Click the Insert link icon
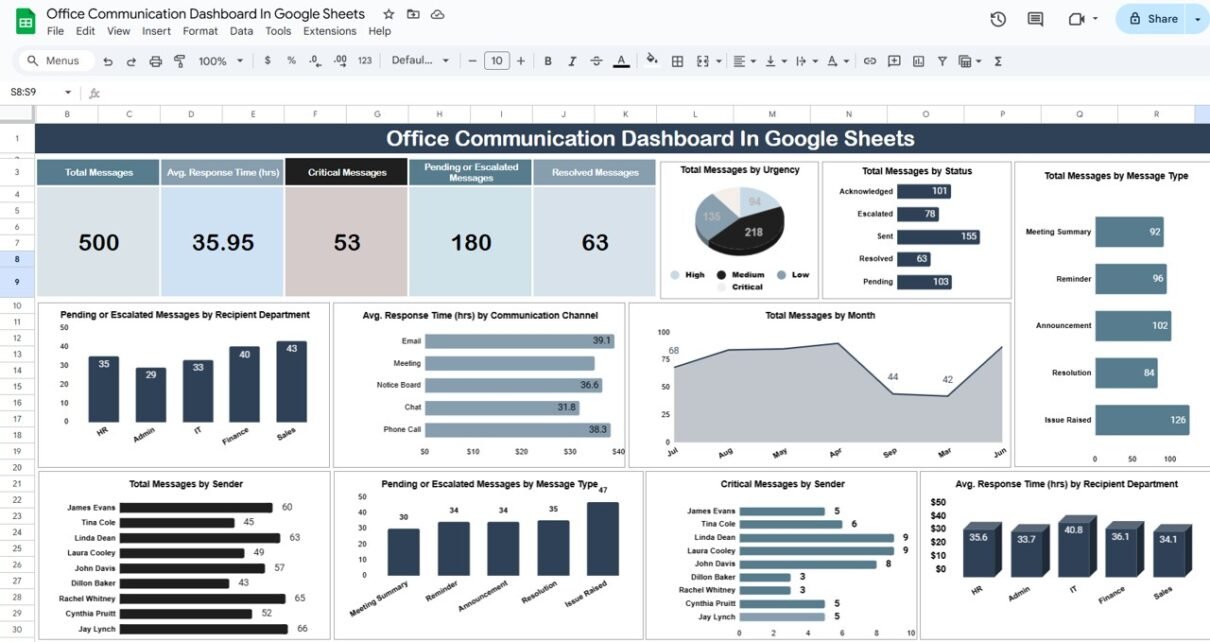1210x642 pixels. (869, 61)
